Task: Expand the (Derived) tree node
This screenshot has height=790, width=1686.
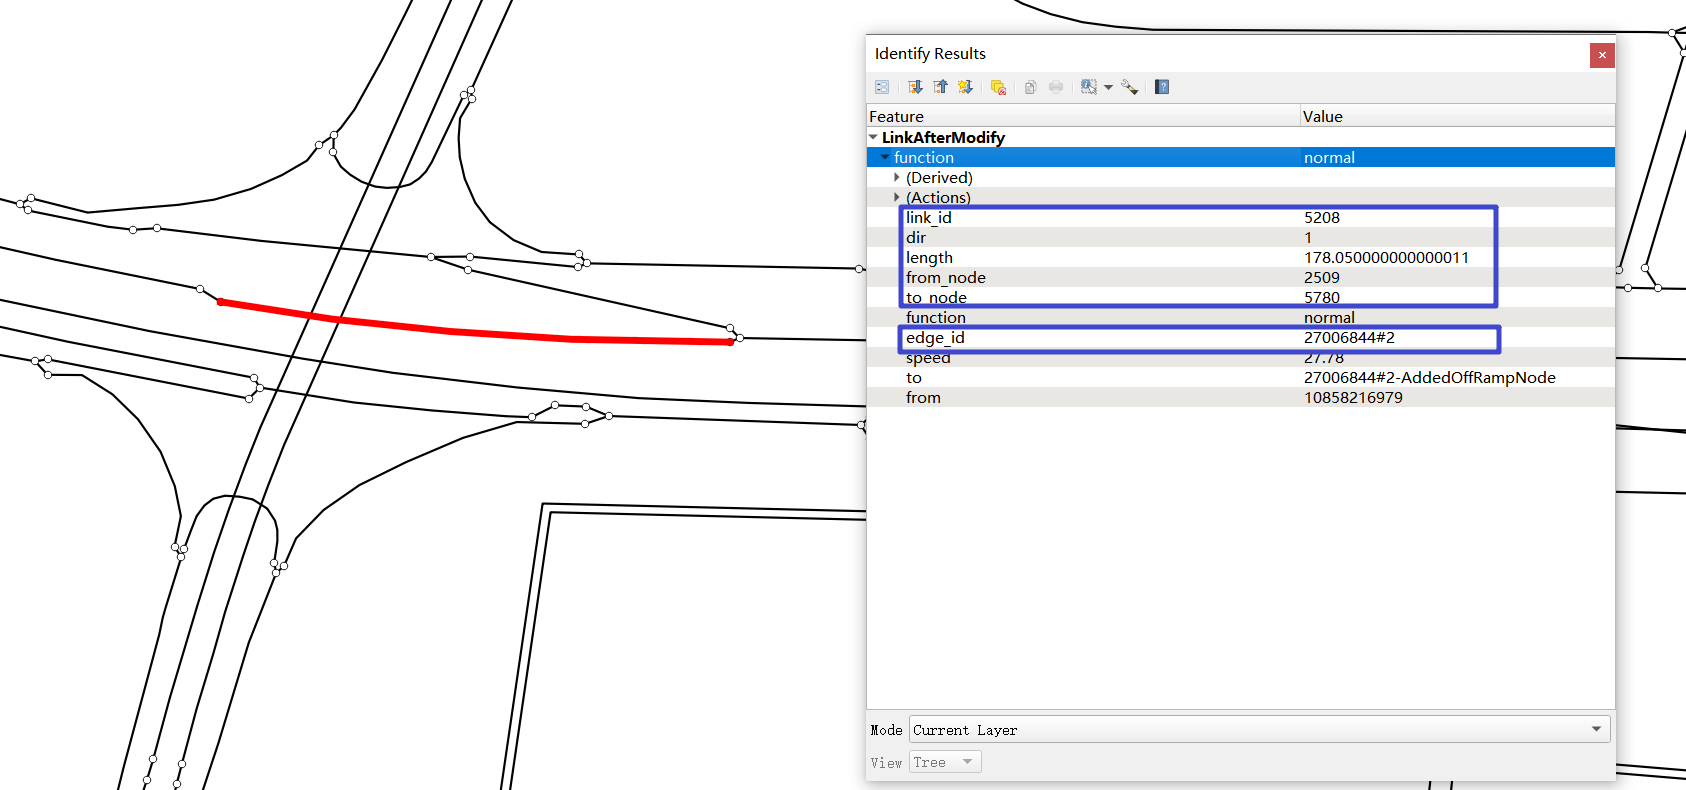Action: pyautogui.click(x=897, y=177)
